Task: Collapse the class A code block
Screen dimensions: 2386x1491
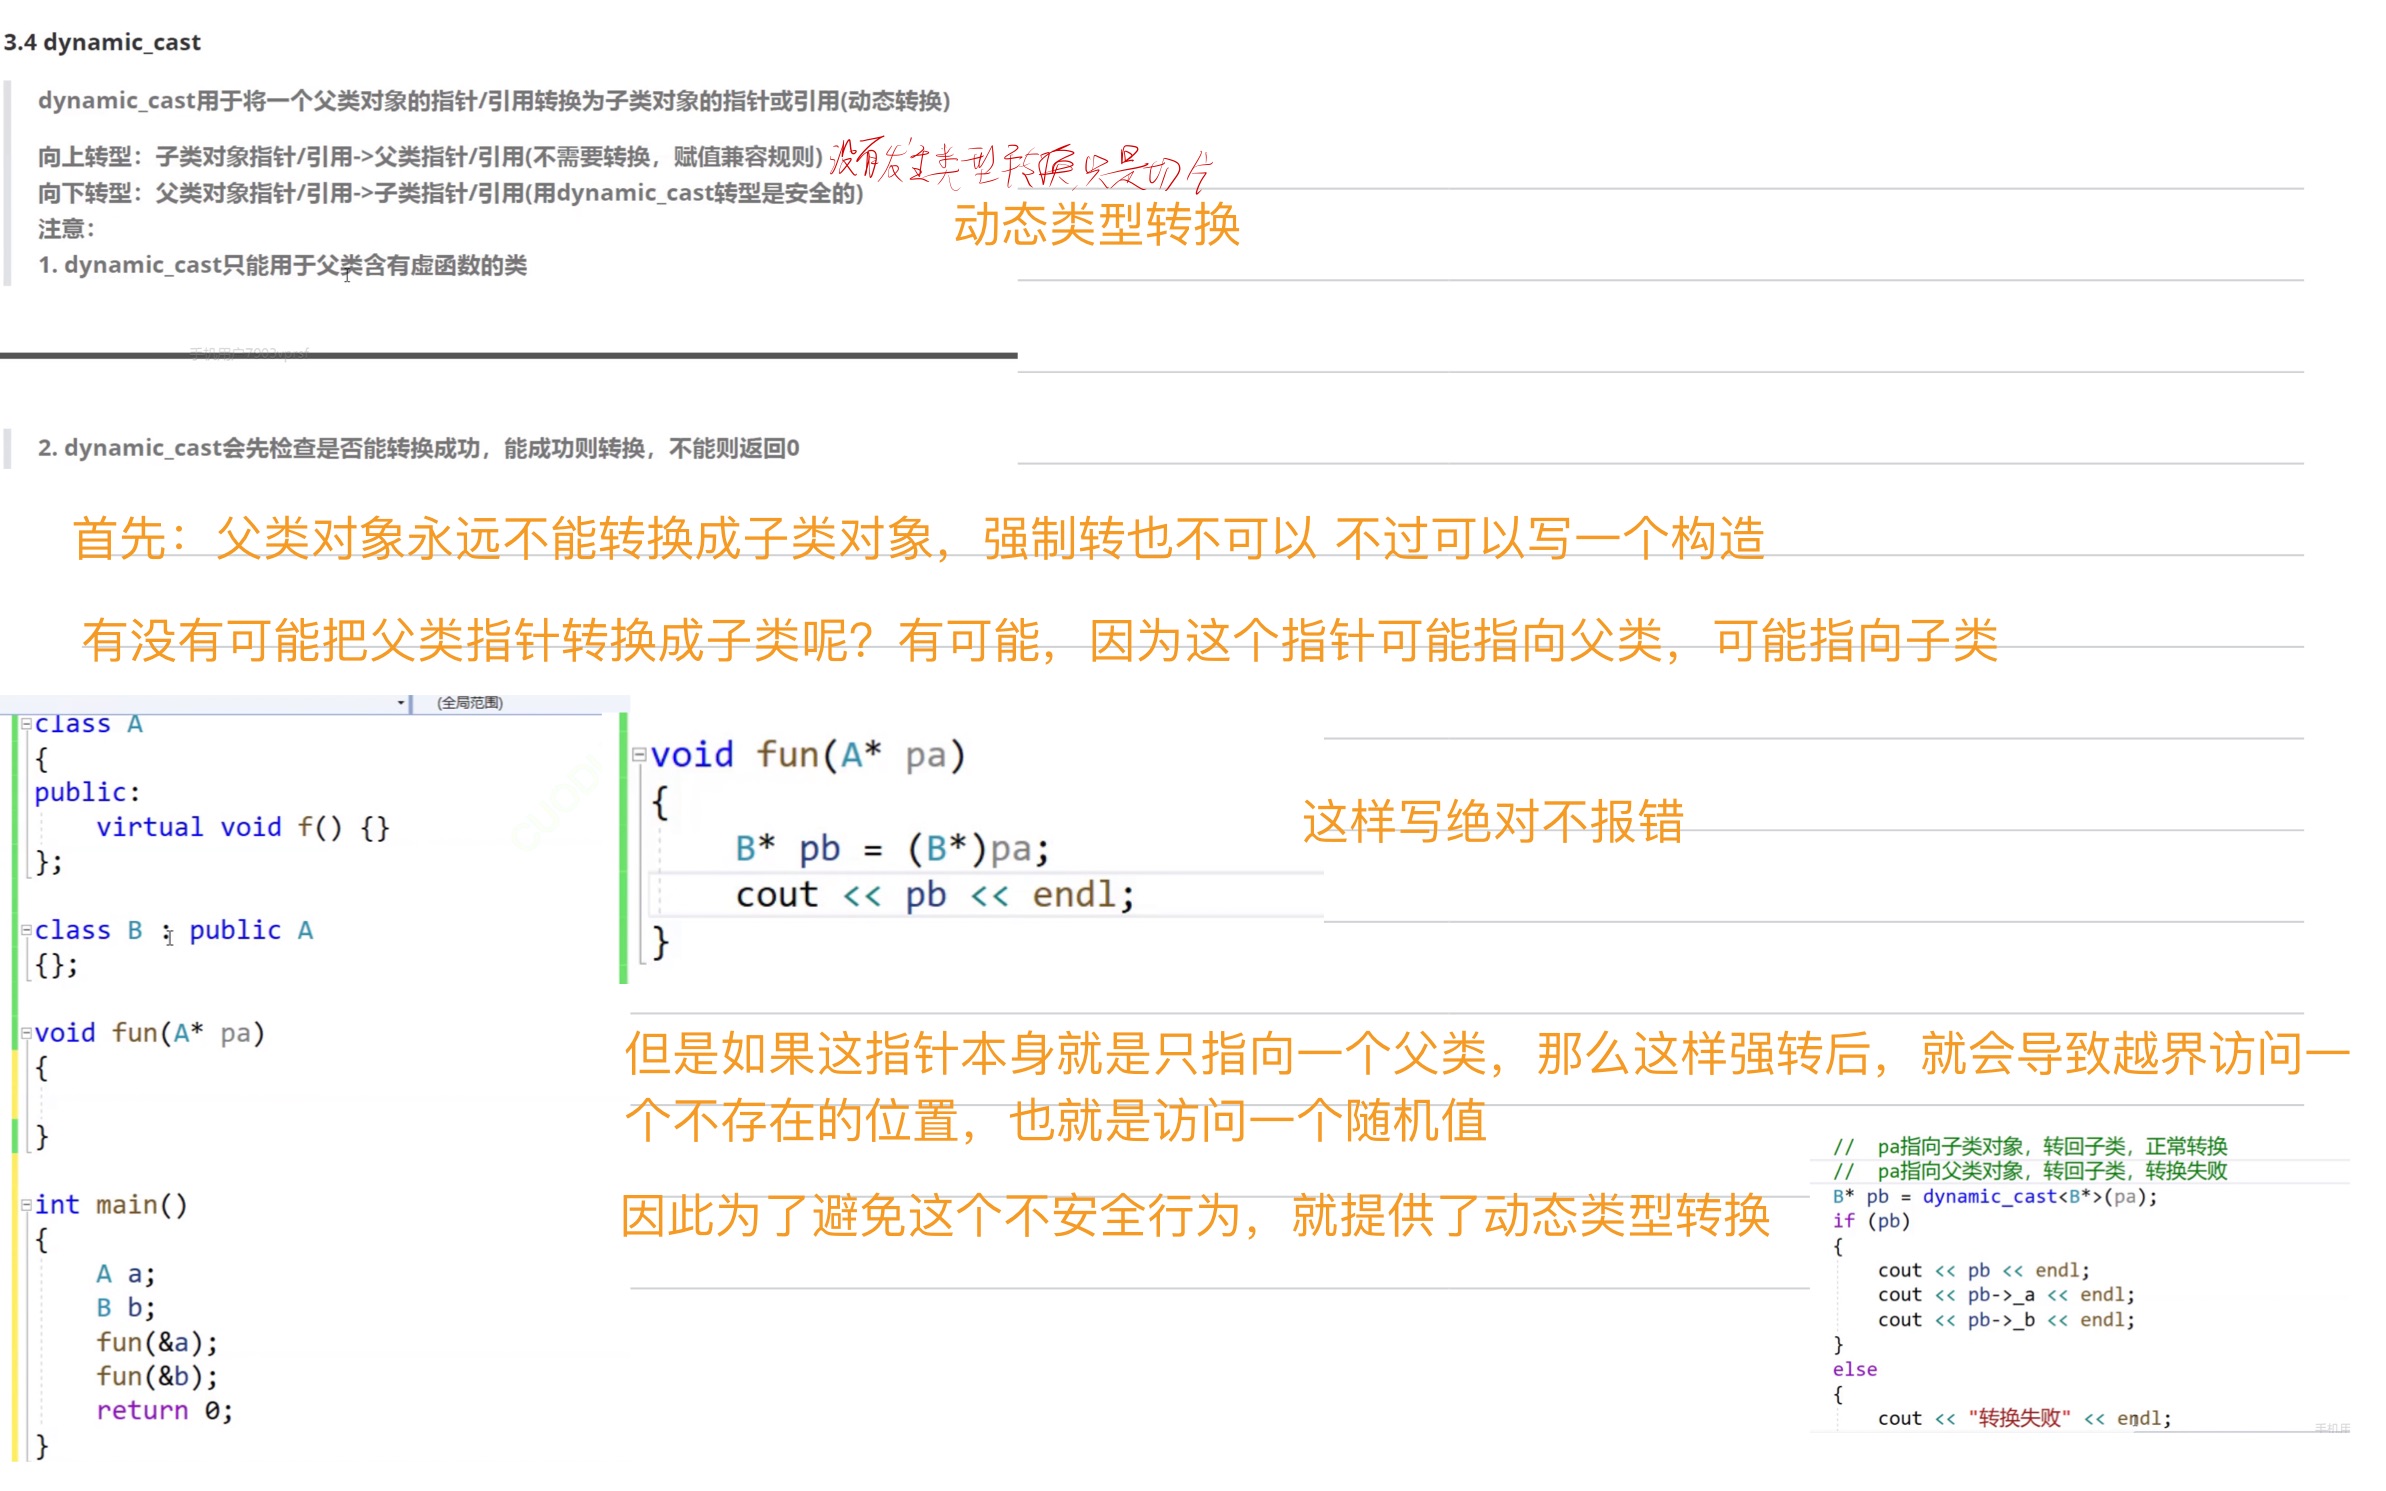Action: pyautogui.click(x=26, y=724)
